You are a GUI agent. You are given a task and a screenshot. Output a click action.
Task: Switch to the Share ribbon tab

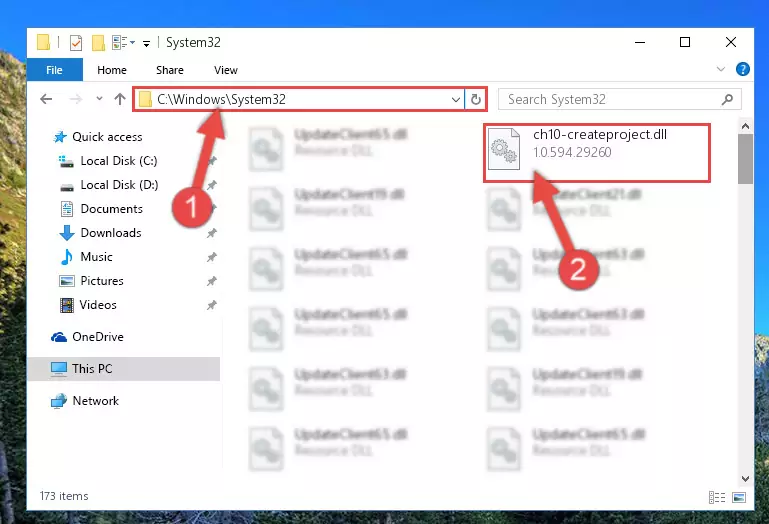click(170, 70)
